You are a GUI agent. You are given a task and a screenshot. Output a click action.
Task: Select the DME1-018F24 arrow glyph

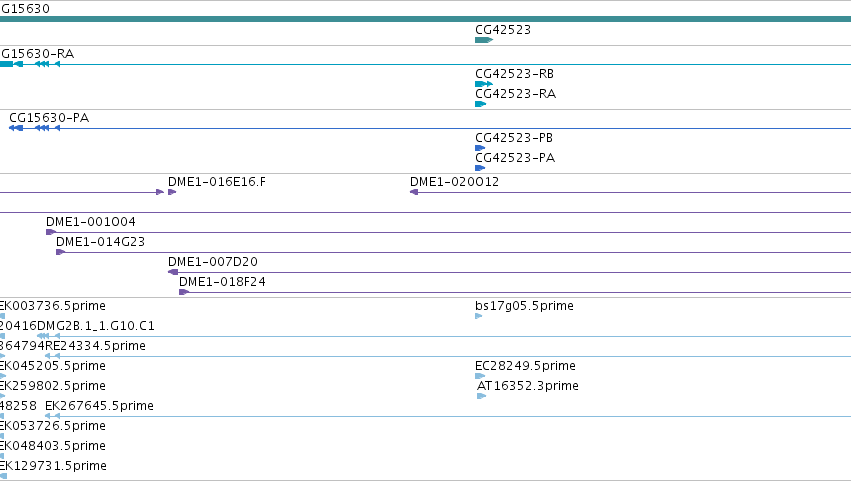[184, 293]
